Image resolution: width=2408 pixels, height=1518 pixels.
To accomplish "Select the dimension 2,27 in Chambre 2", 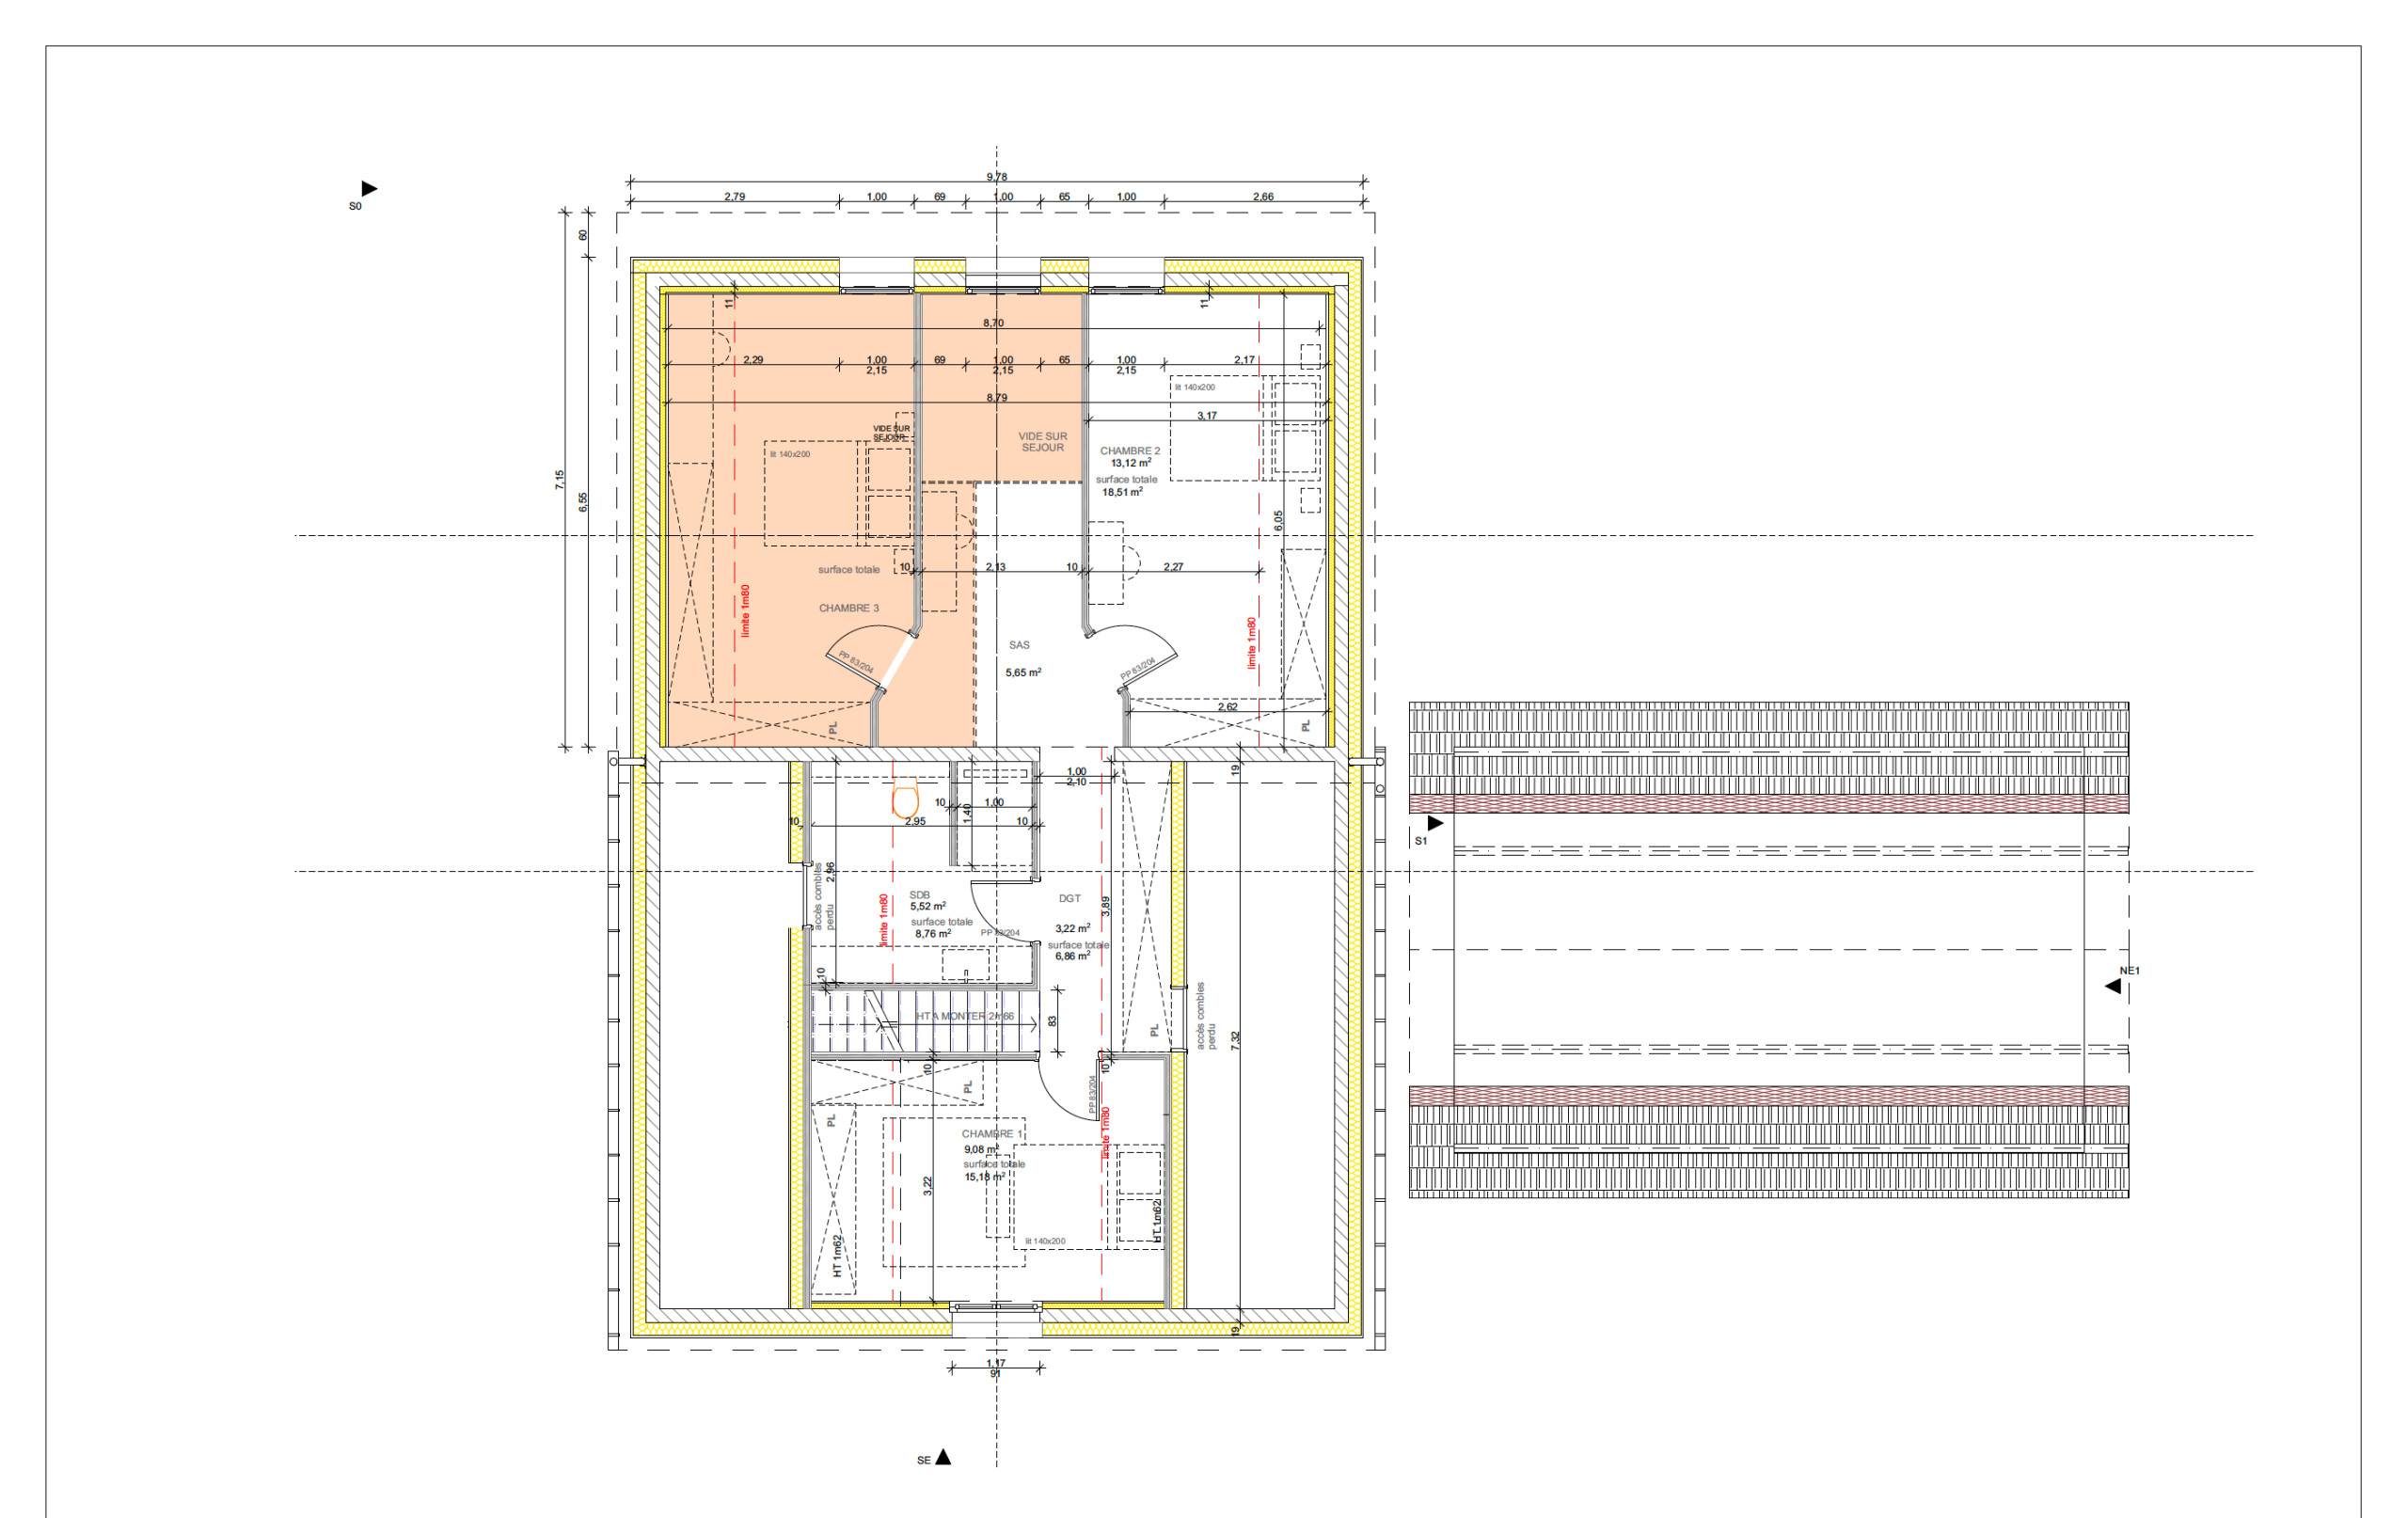I will click(1173, 567).
